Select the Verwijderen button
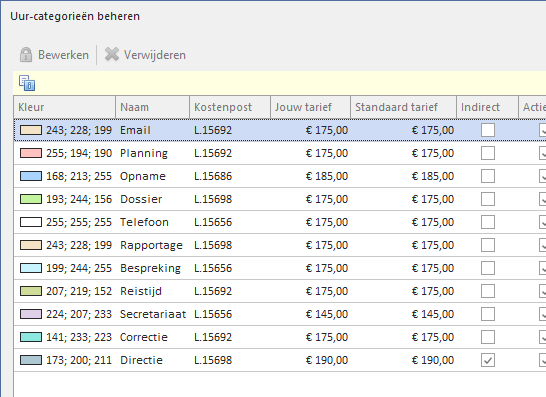Image resolution: width=546 pixels, height=397 pixels. [x=146, y=55]
